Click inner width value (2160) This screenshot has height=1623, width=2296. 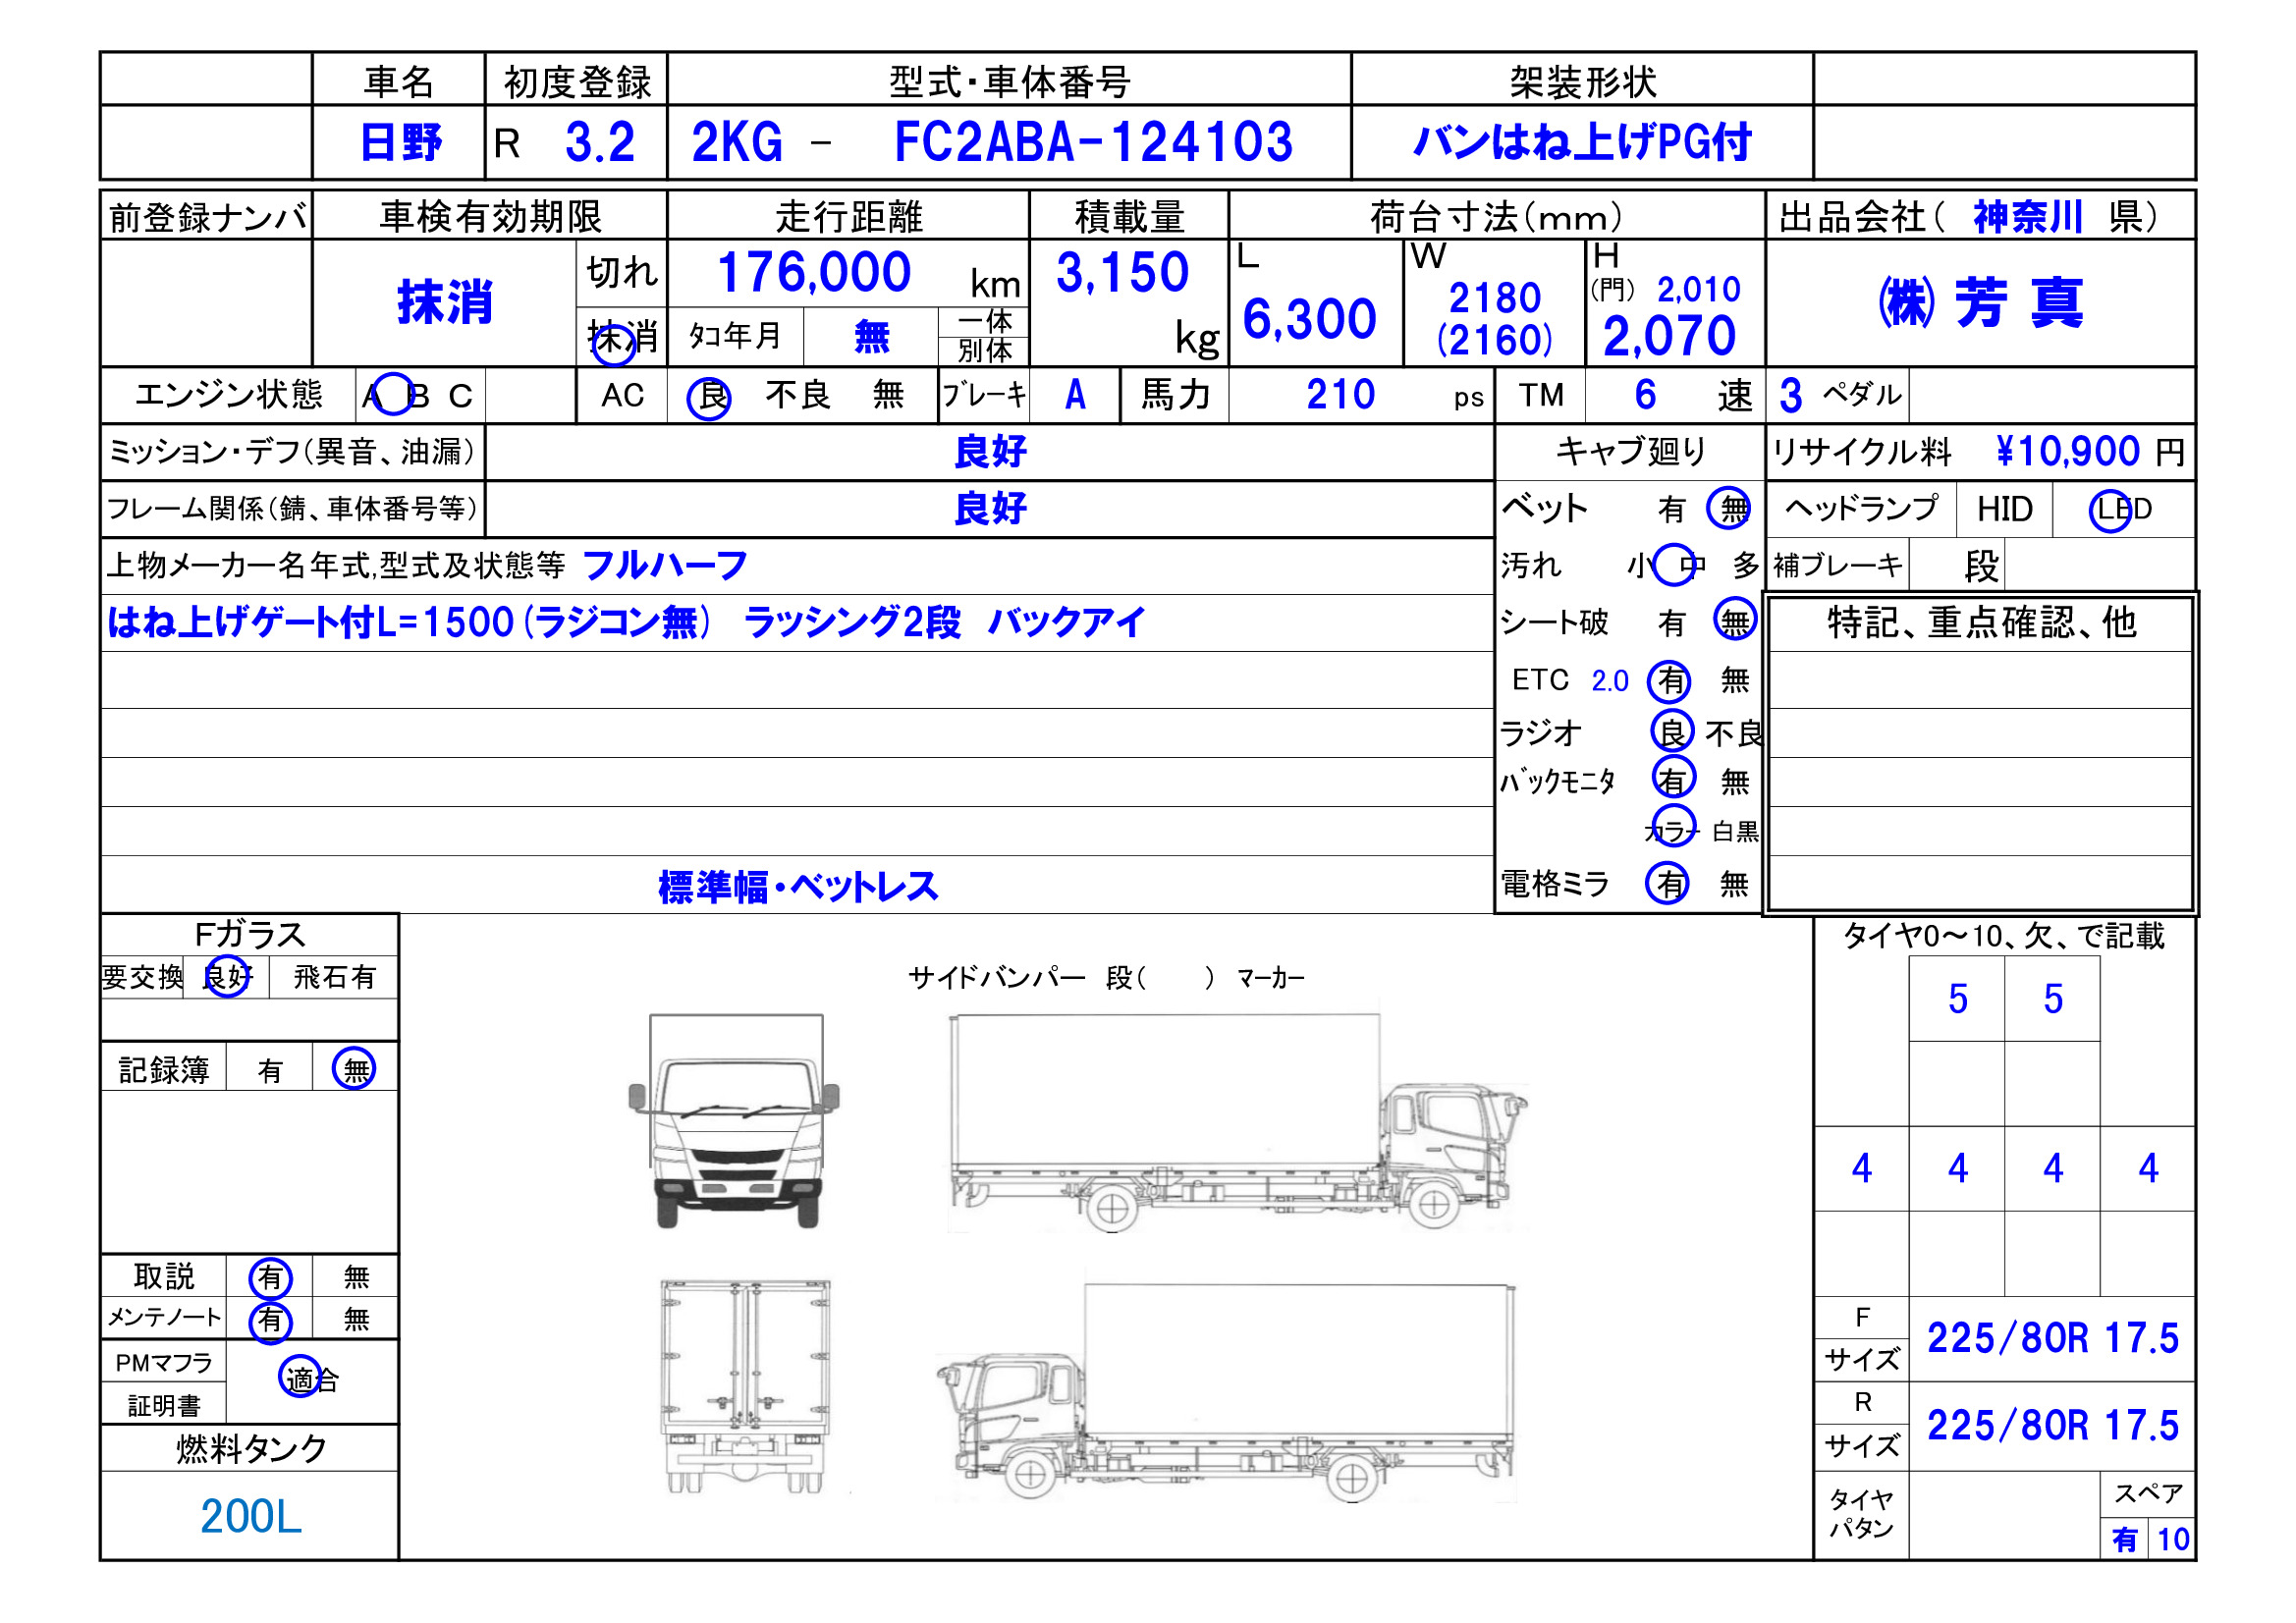pyautogui.click(x=1495, y=340)
